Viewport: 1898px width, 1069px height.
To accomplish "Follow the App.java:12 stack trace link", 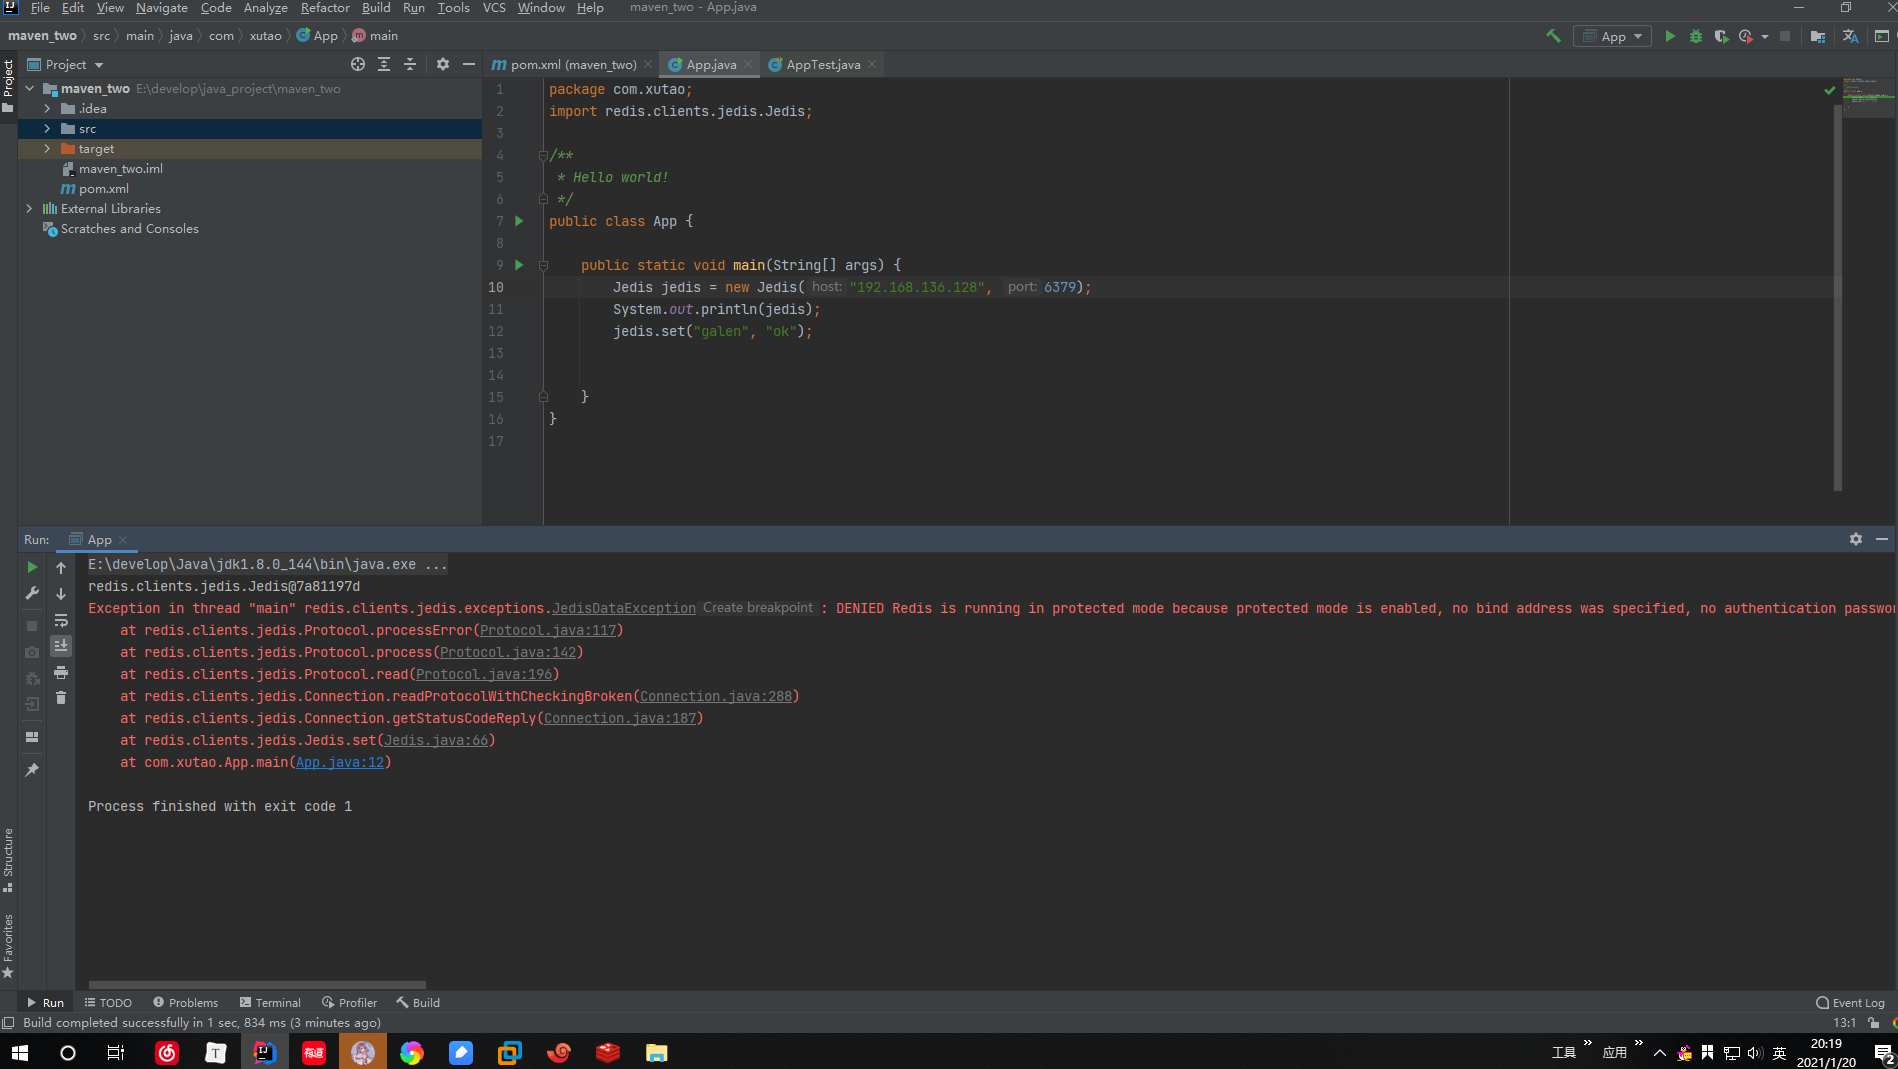I will pos(339,763).
